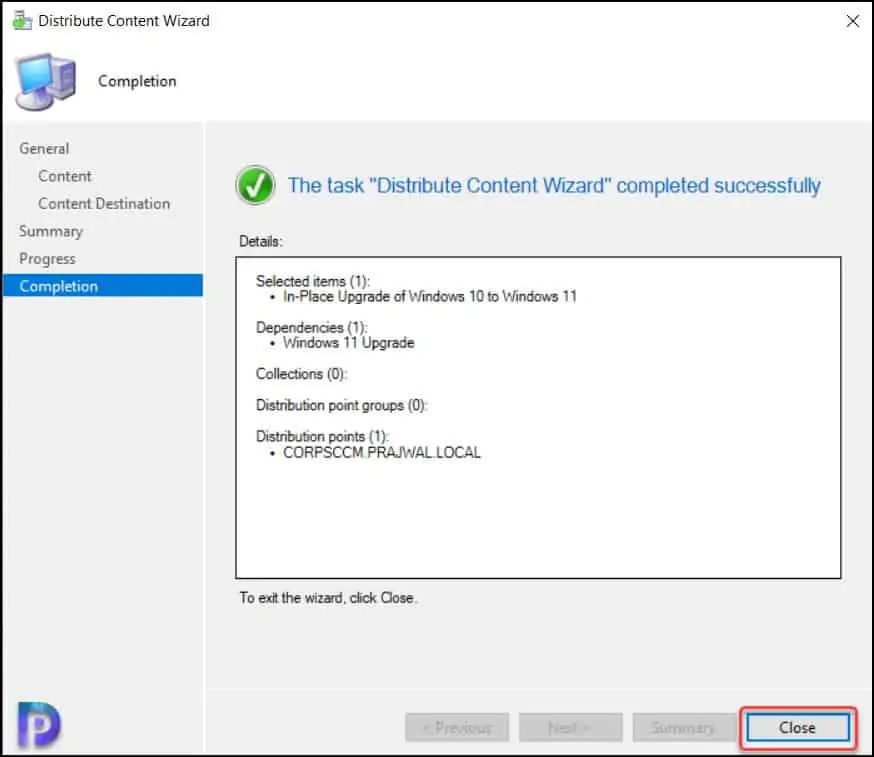Click the 'Distribute Content Wizard' window title

(x=124, y=21)
